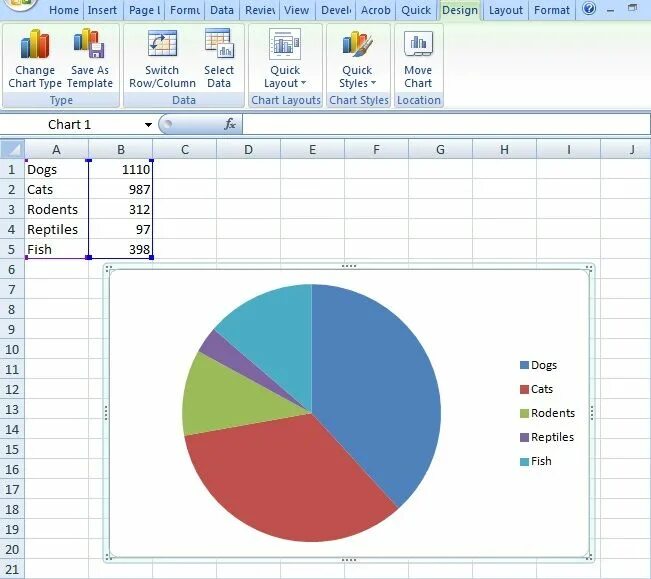Click the Reptiles legend entry text
651x579 pixels.
552,437
